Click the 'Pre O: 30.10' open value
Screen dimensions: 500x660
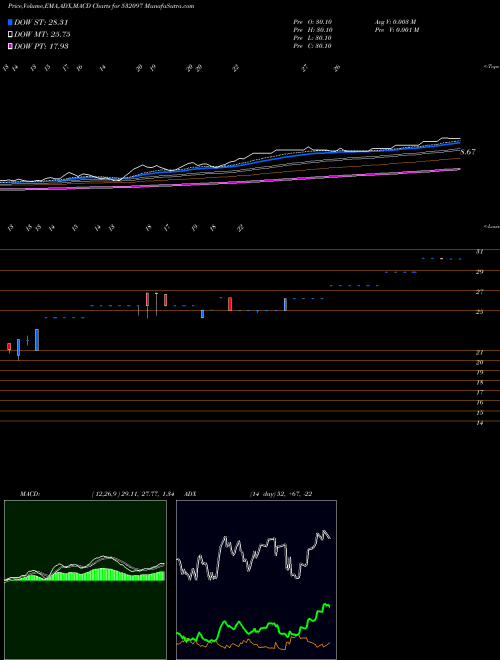click(313, 22)
